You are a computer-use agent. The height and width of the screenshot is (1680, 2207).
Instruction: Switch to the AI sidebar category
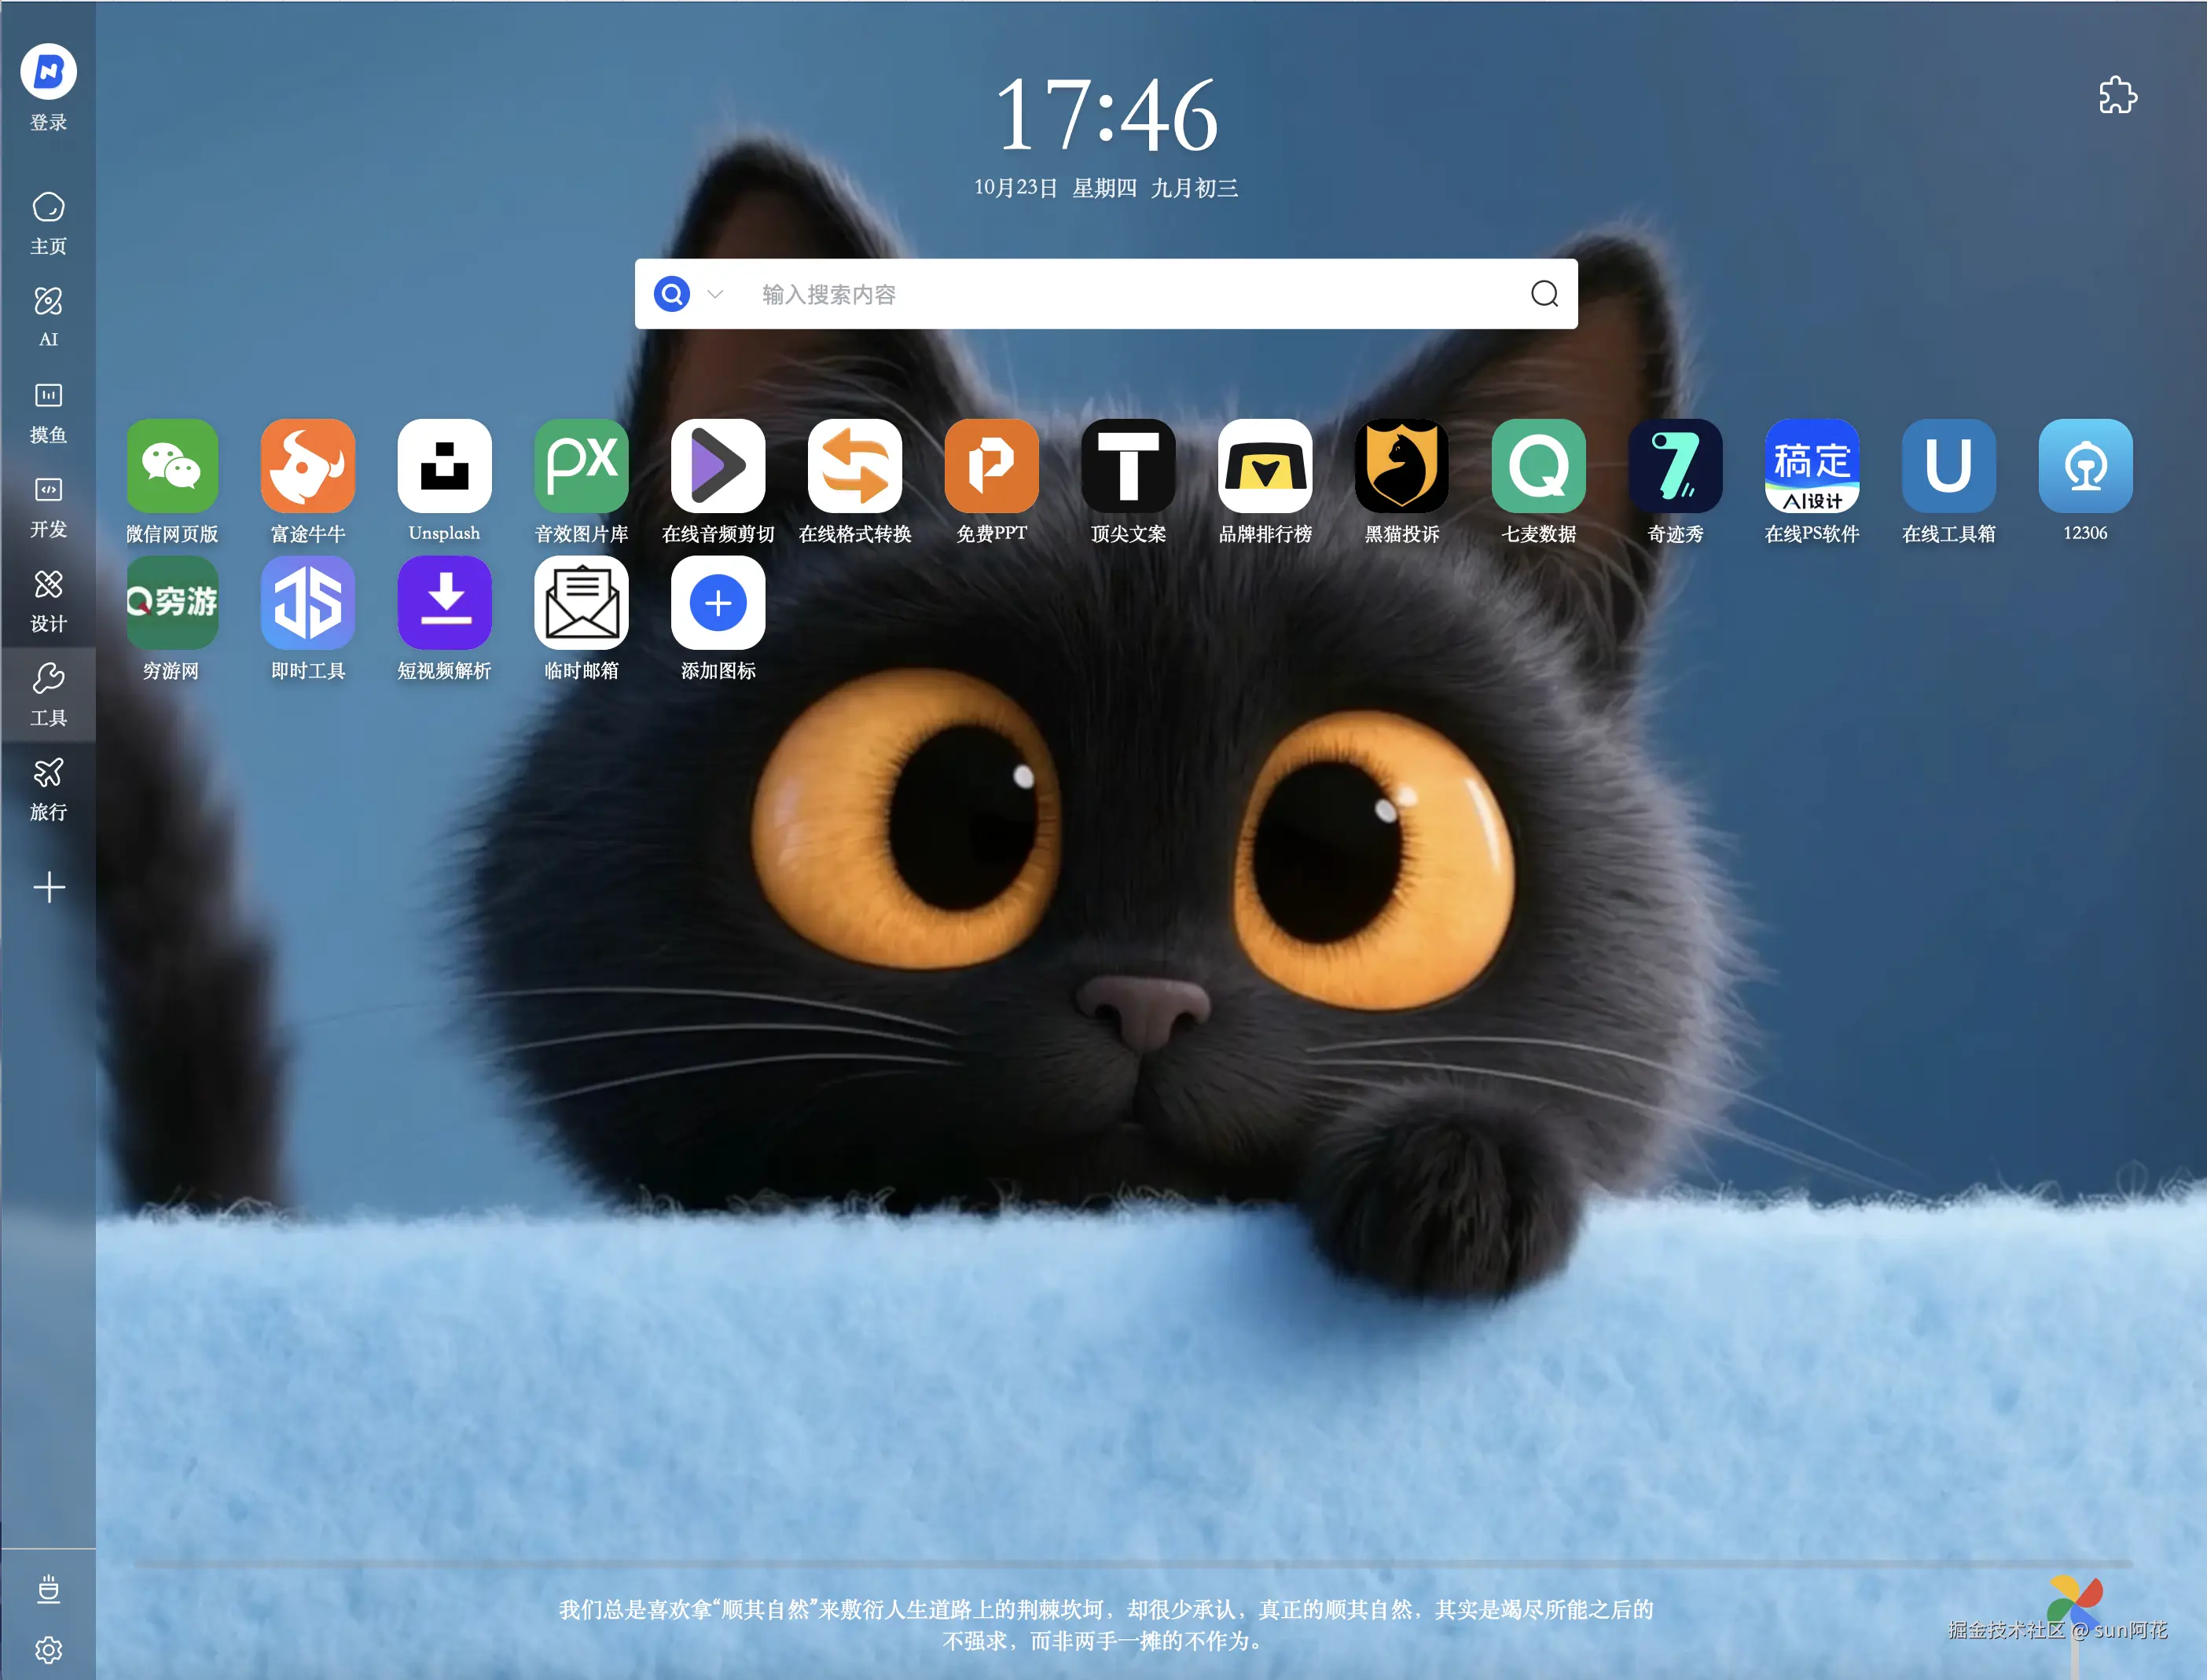[48, 315]
